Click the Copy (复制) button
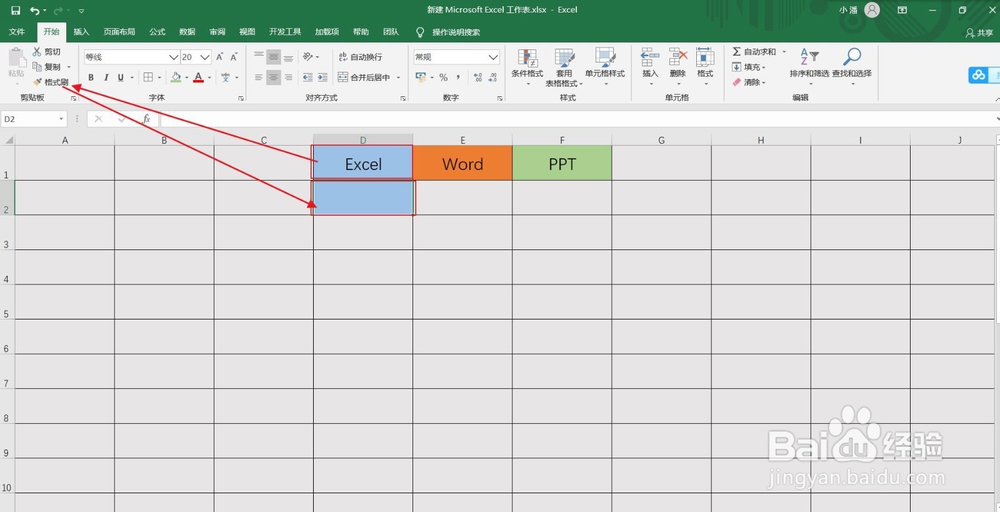This screenshot has height=512, width=1000. tap(47, 67)
